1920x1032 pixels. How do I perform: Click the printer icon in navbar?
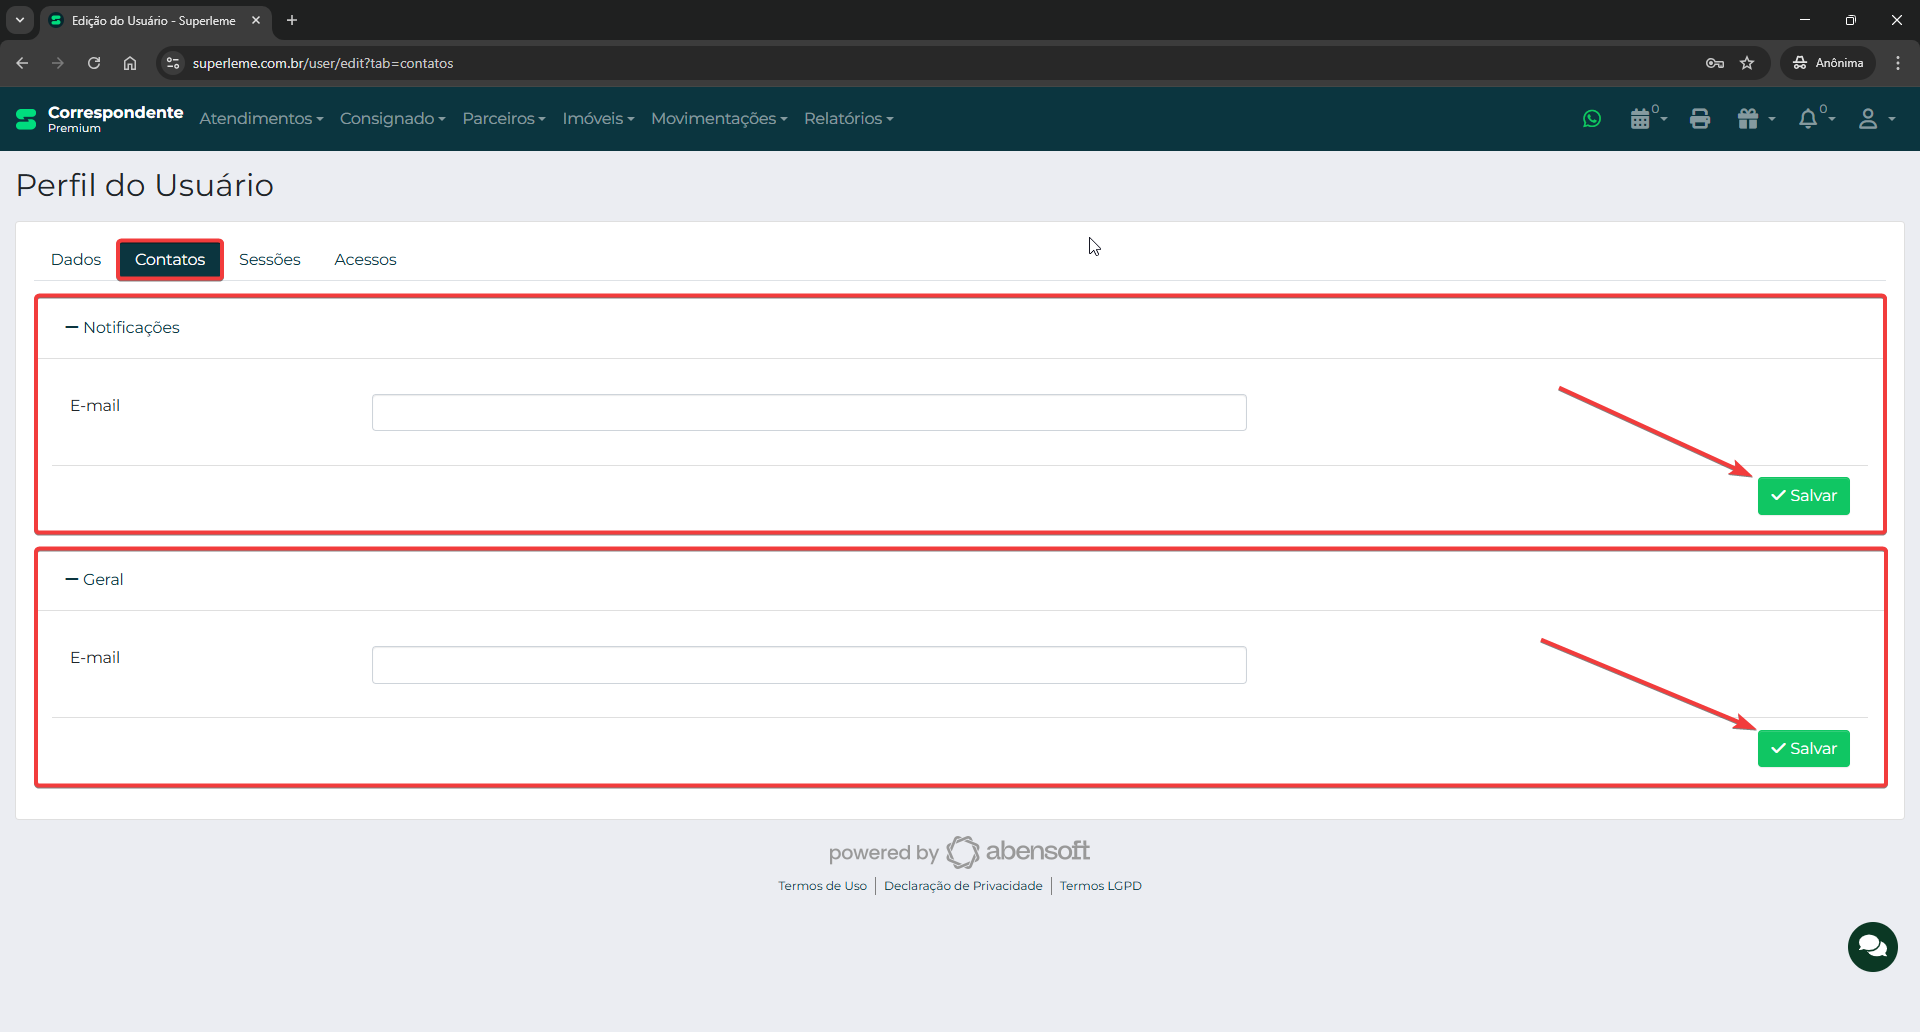coord(1700,119)
